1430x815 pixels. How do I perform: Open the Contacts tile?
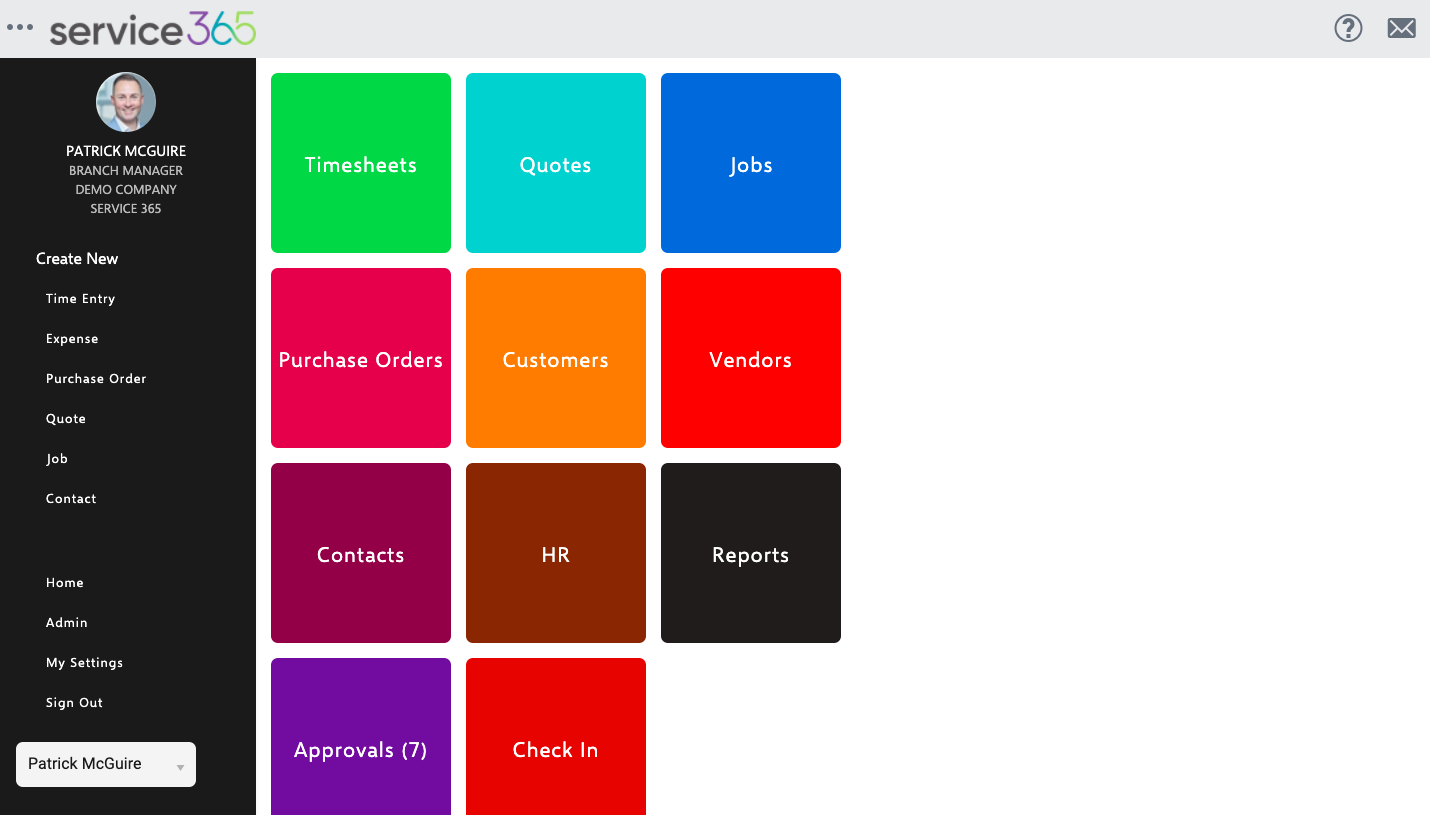[x=360, y=552]
